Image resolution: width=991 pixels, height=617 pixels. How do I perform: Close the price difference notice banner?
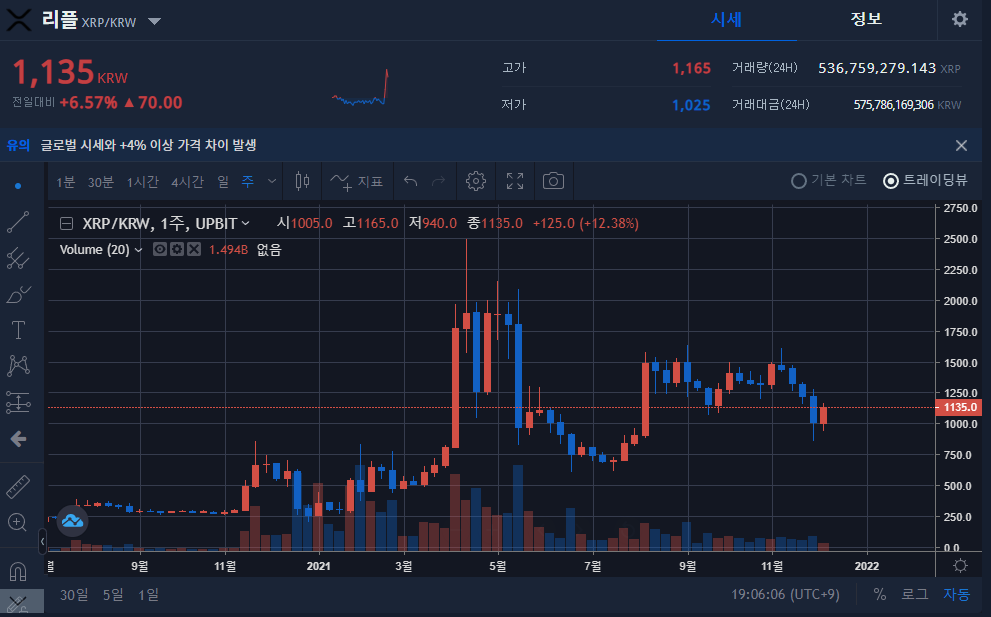[x=961, y=145]
